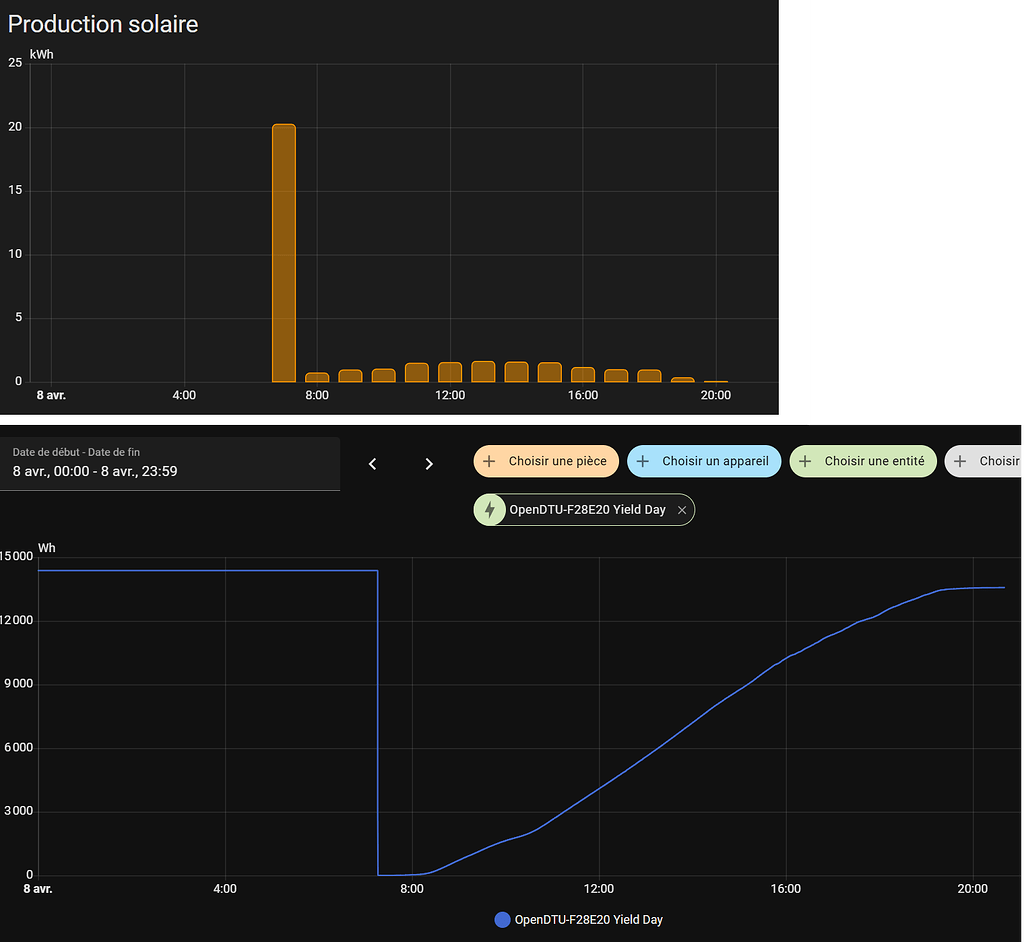Click the plus icon on "Choisir une pièce"
This screenshot has height=942, width=1024.
[489, 461]
